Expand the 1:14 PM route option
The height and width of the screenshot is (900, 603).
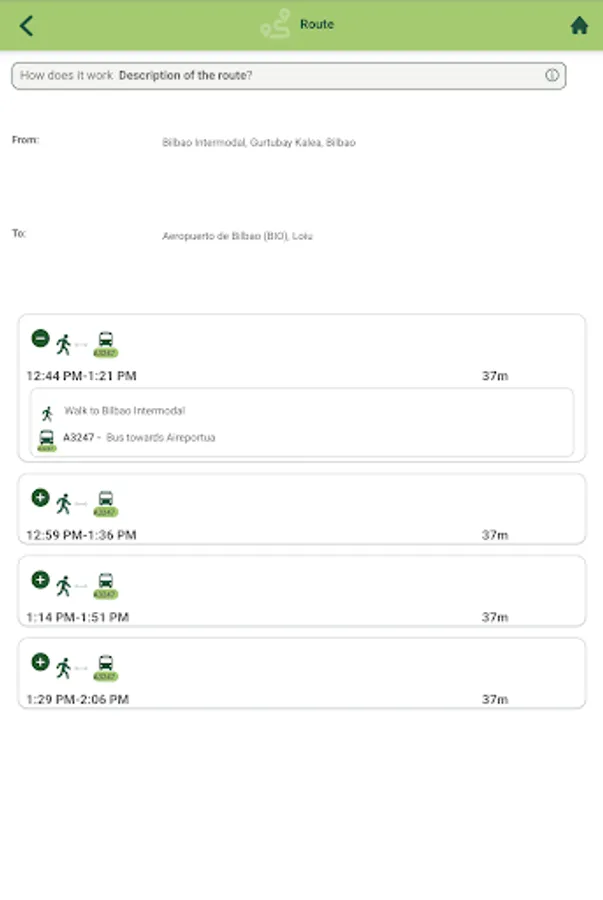(40, 579)
